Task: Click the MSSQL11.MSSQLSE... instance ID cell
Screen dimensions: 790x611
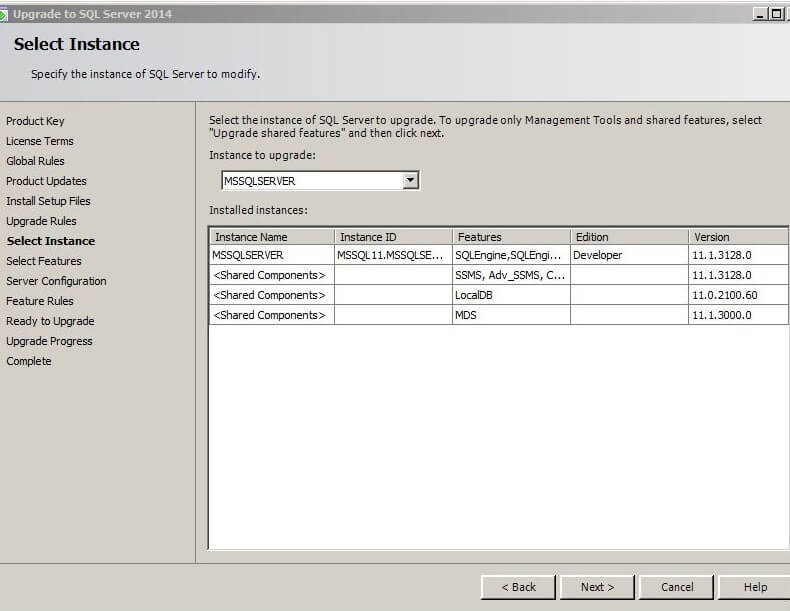Action: [x=393, y=255]
